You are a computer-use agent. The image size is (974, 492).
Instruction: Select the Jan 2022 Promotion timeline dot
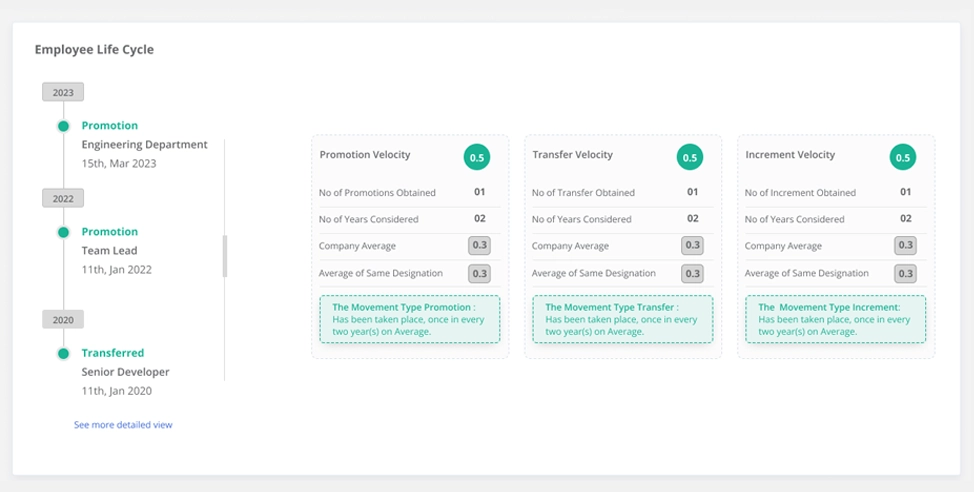pyautogui.click(x=63, y=232)
